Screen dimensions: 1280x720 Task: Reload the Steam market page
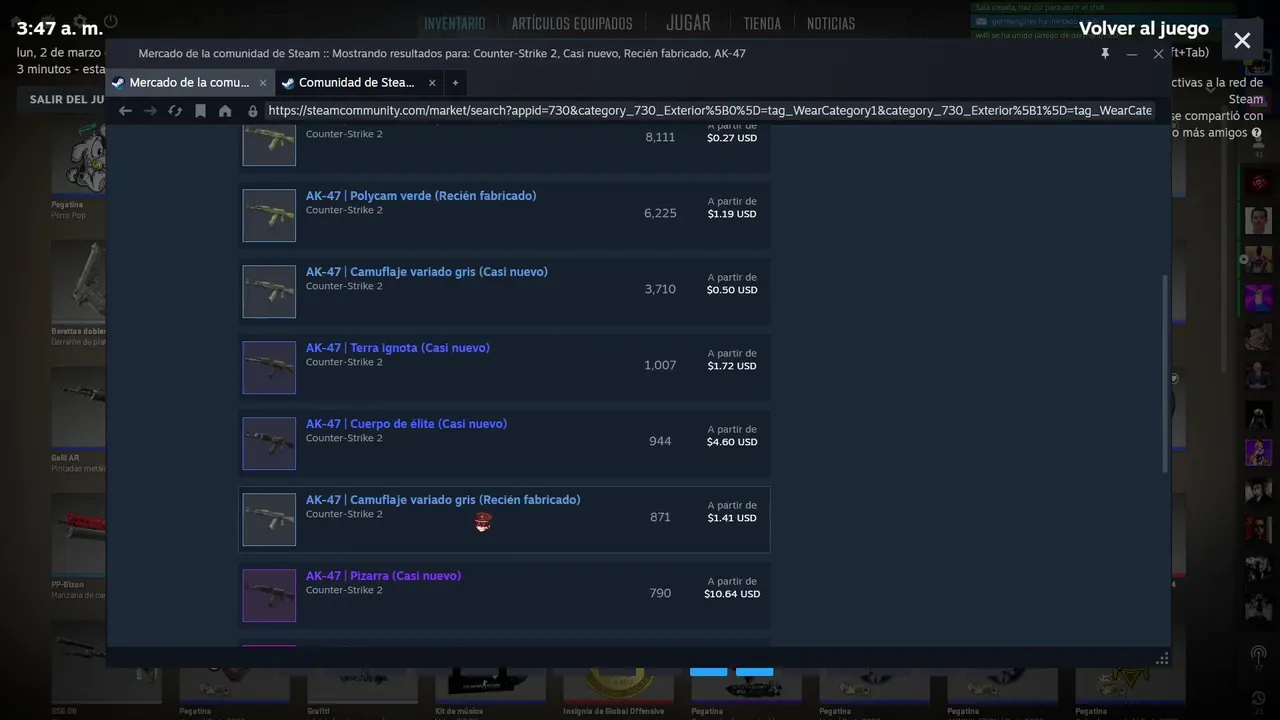(175, 111)
